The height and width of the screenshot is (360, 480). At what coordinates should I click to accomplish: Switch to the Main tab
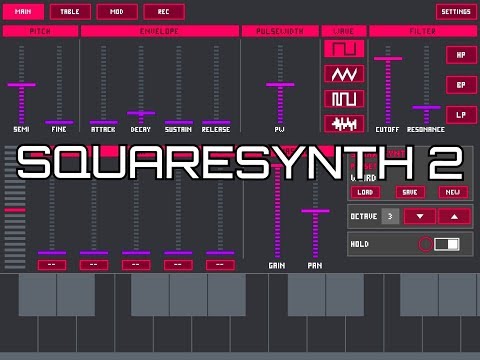pos(23,12)
